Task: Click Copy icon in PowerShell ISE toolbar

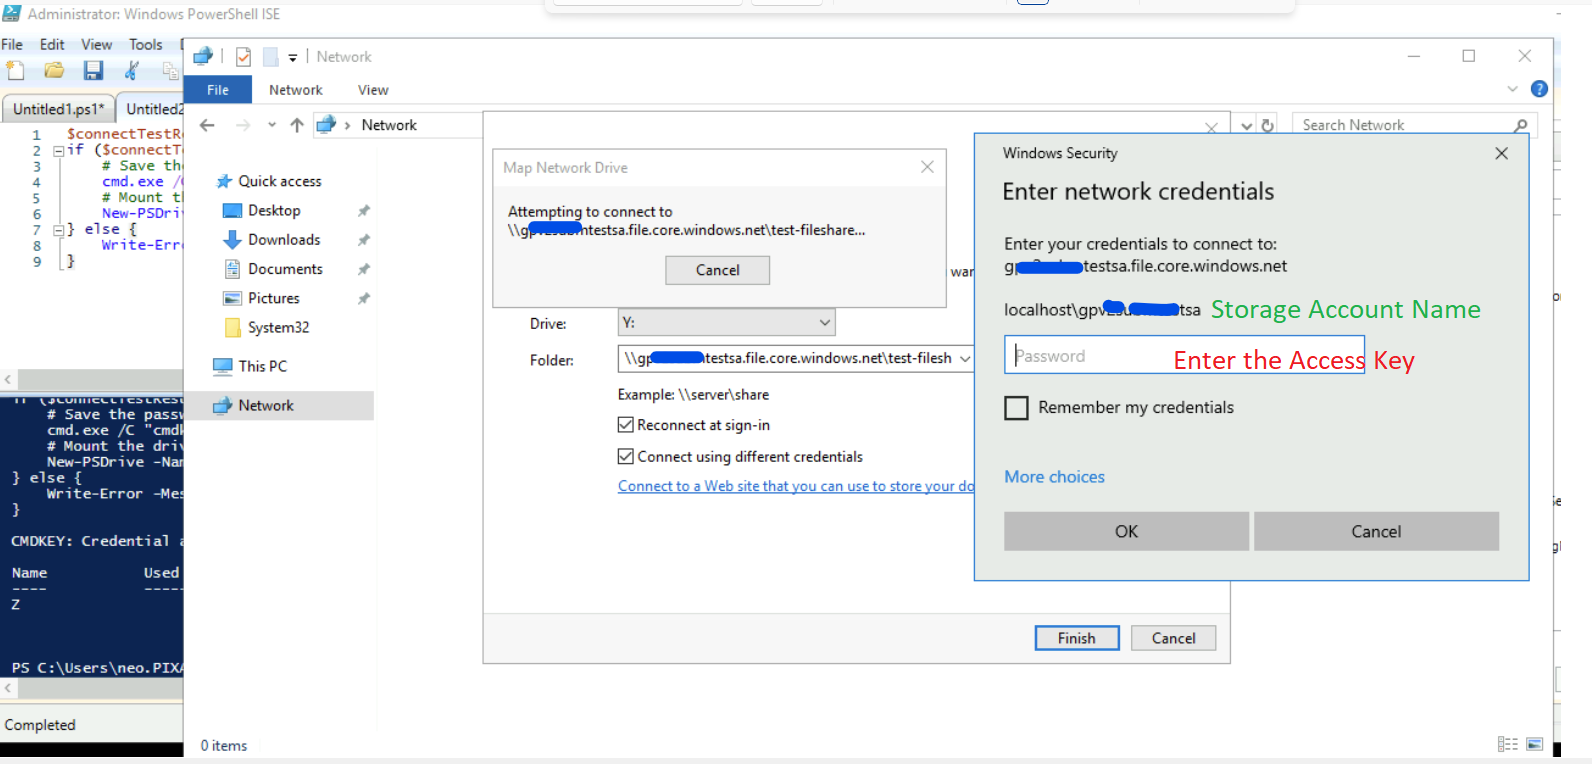Action: [x=170, y=70]
